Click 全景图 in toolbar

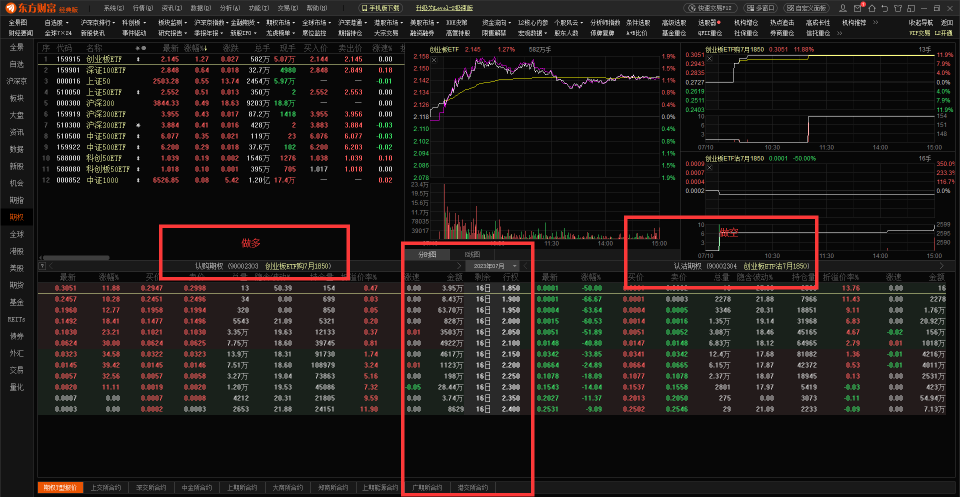[x=18, y=22]
